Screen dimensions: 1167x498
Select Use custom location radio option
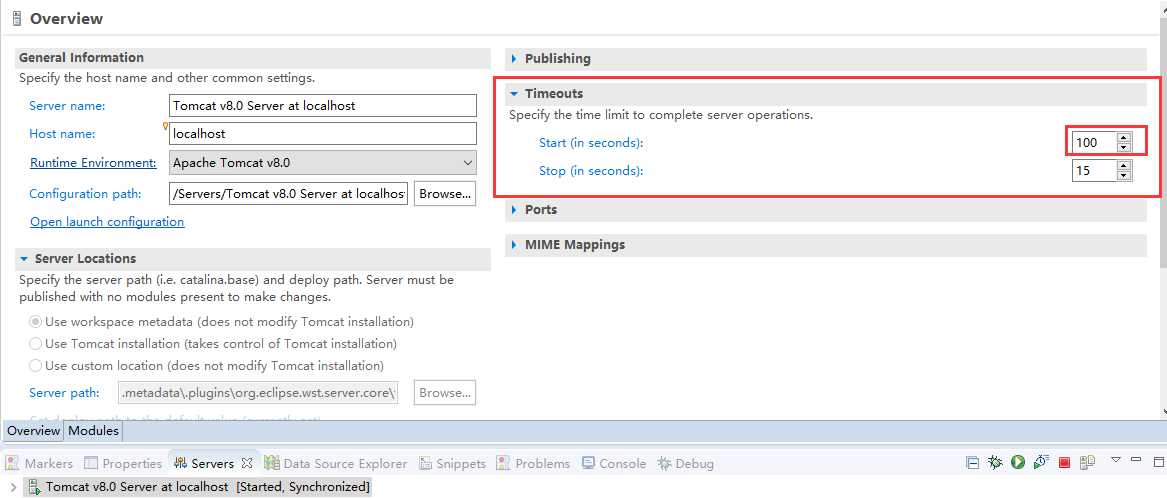coord(35,365)
